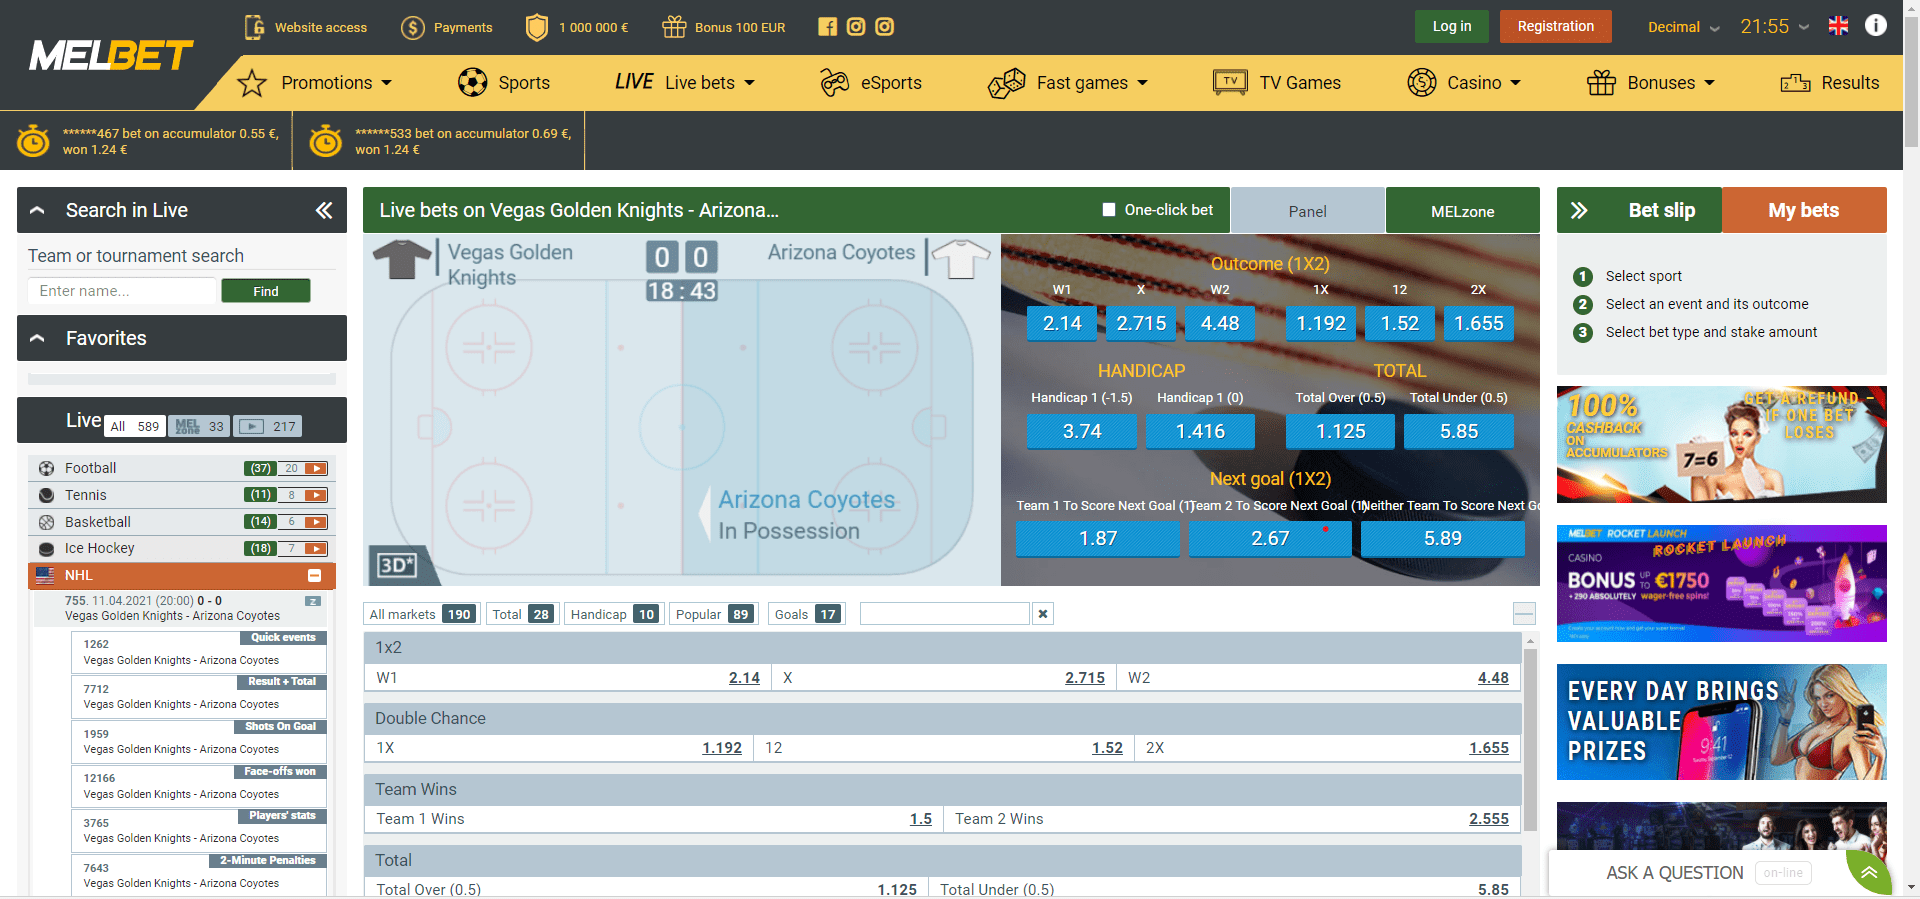The width and height of the screenshot is (1920, 899).
Task: Expand Live bets menu dropdown
Action: coord(749,83)
